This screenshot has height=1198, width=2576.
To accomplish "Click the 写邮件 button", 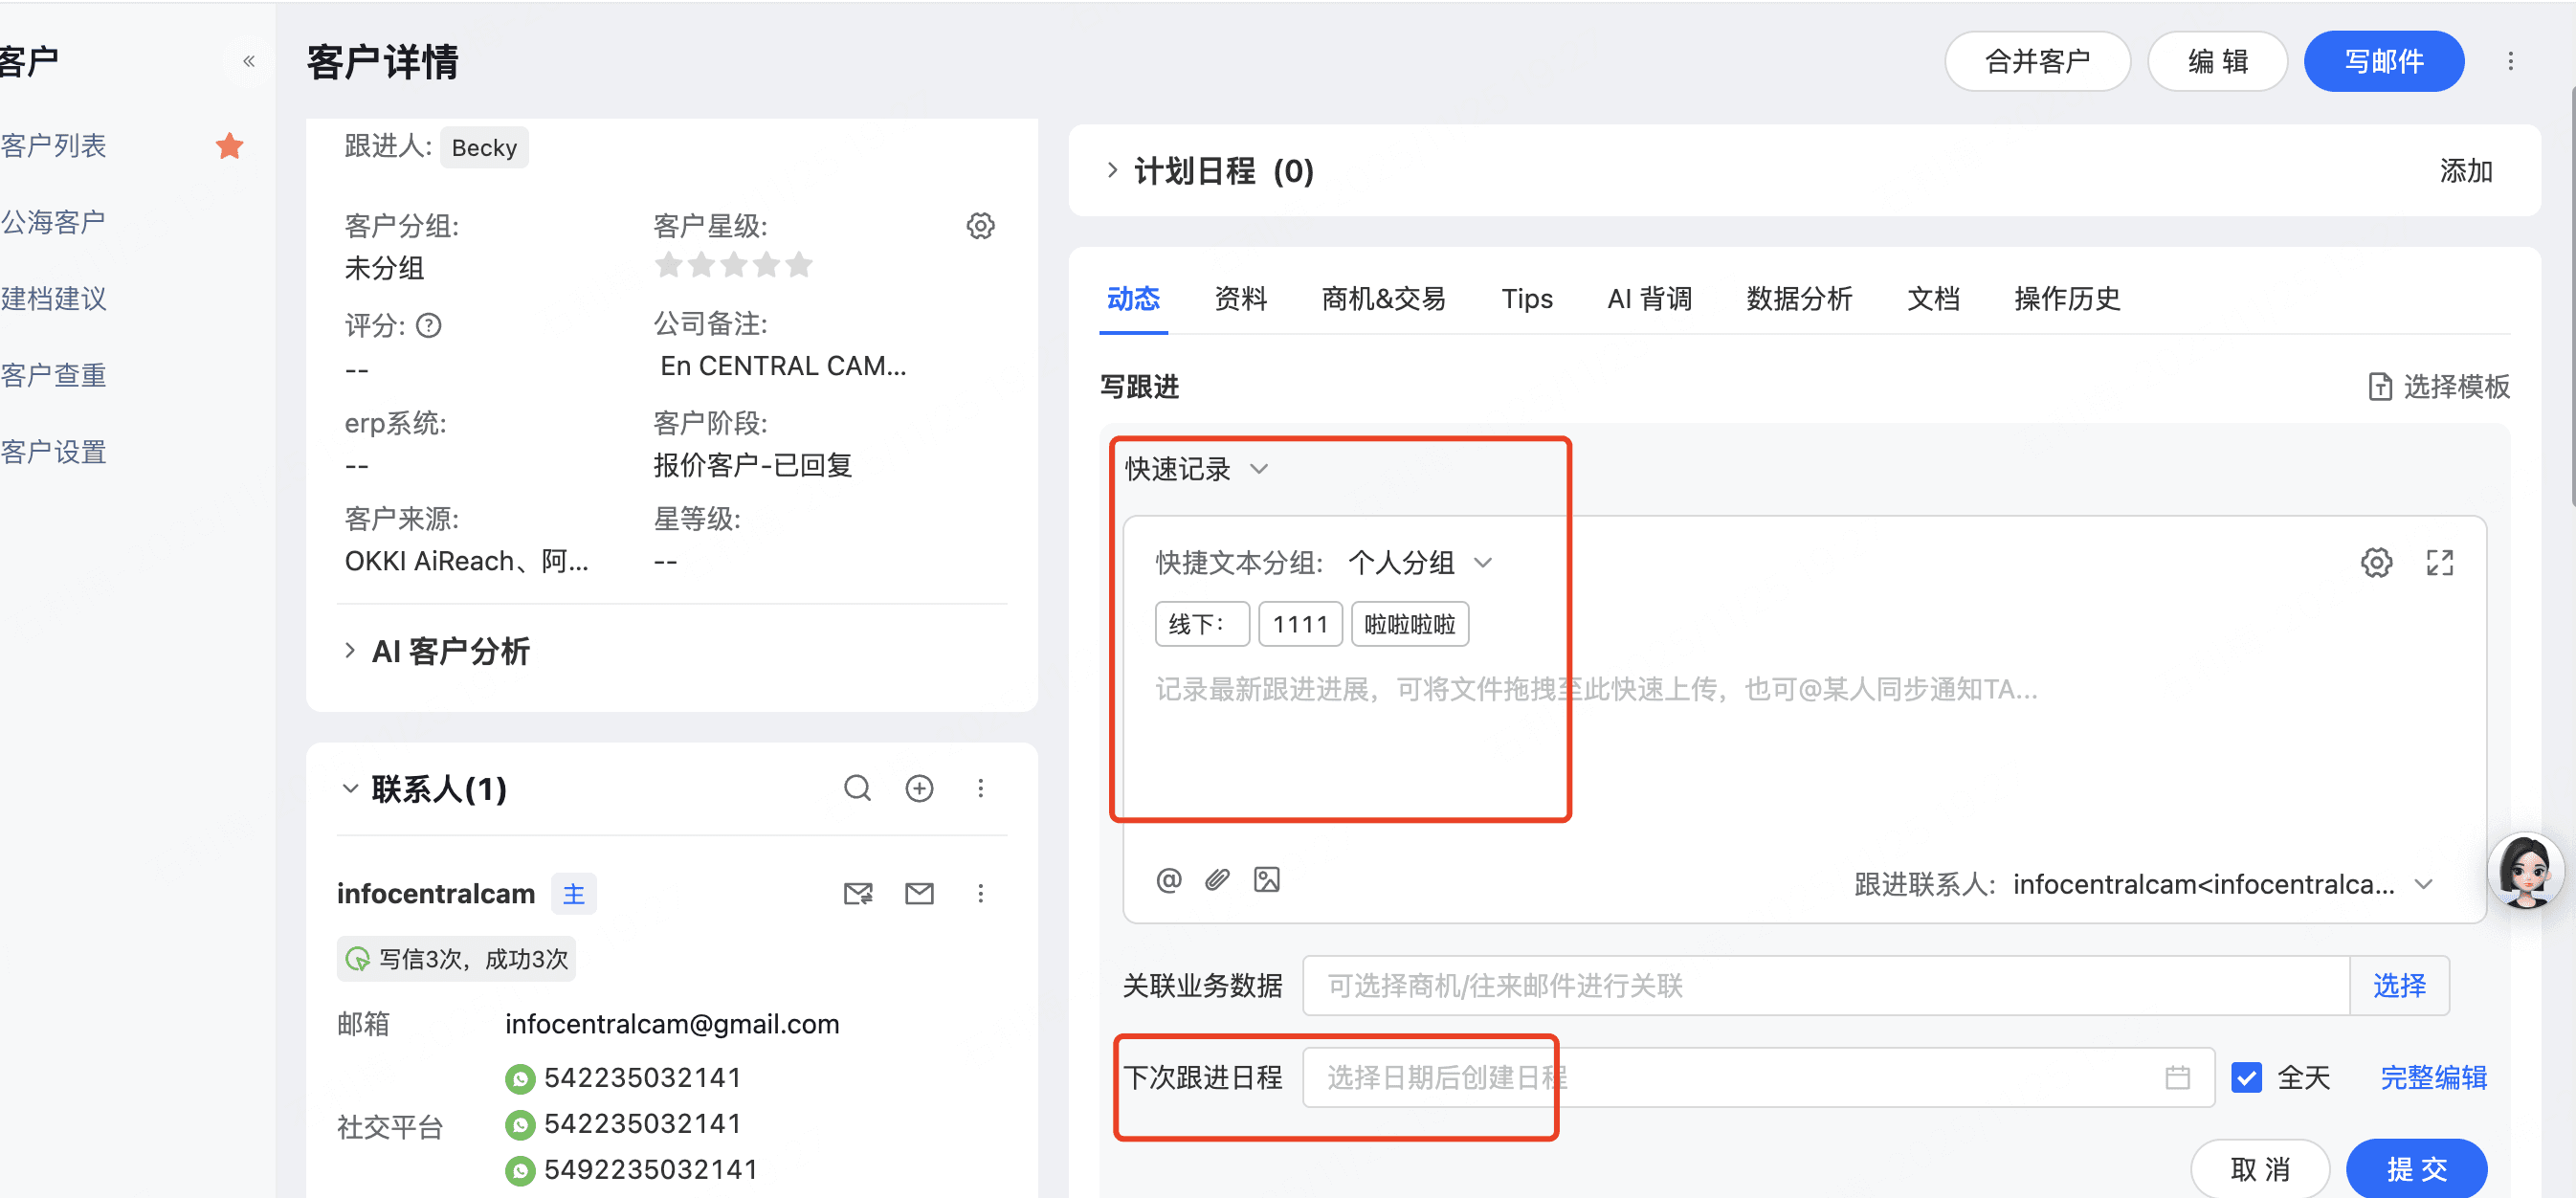I will [2383, 62].
